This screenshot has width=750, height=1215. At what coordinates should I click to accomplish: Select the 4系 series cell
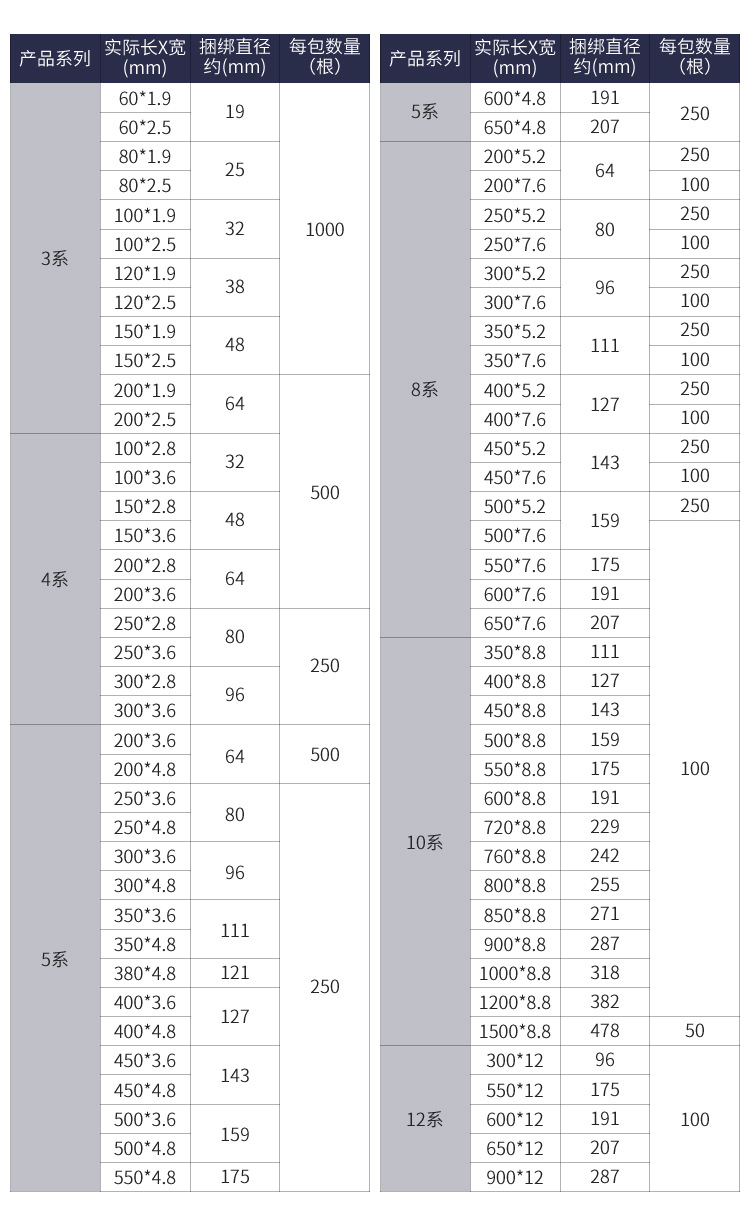[x=55, y=579]
